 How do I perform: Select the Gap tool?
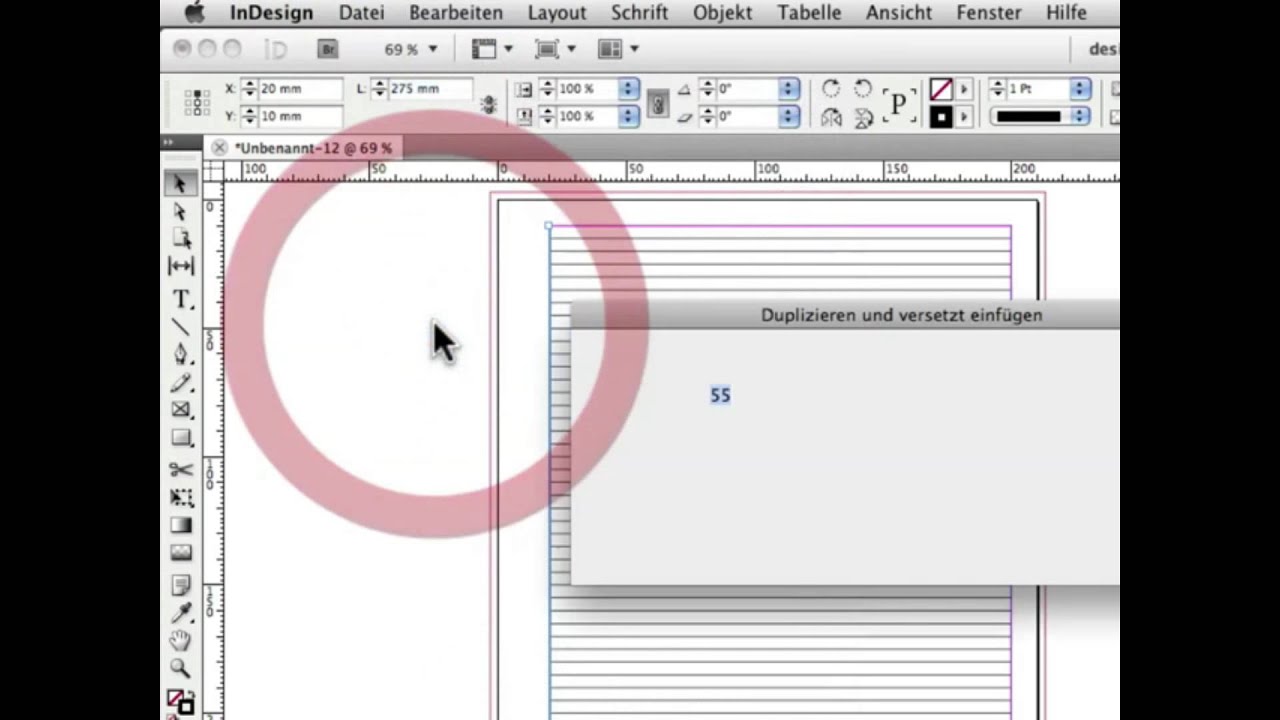tap(181, 266)
